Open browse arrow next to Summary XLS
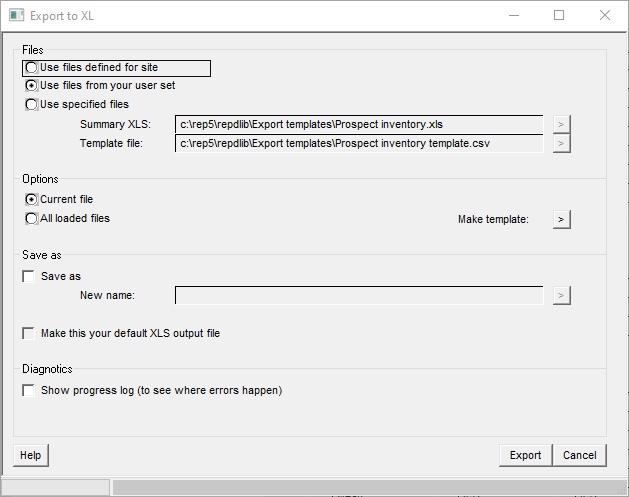Viewport: 629px width, 497px height. (562, 124)
